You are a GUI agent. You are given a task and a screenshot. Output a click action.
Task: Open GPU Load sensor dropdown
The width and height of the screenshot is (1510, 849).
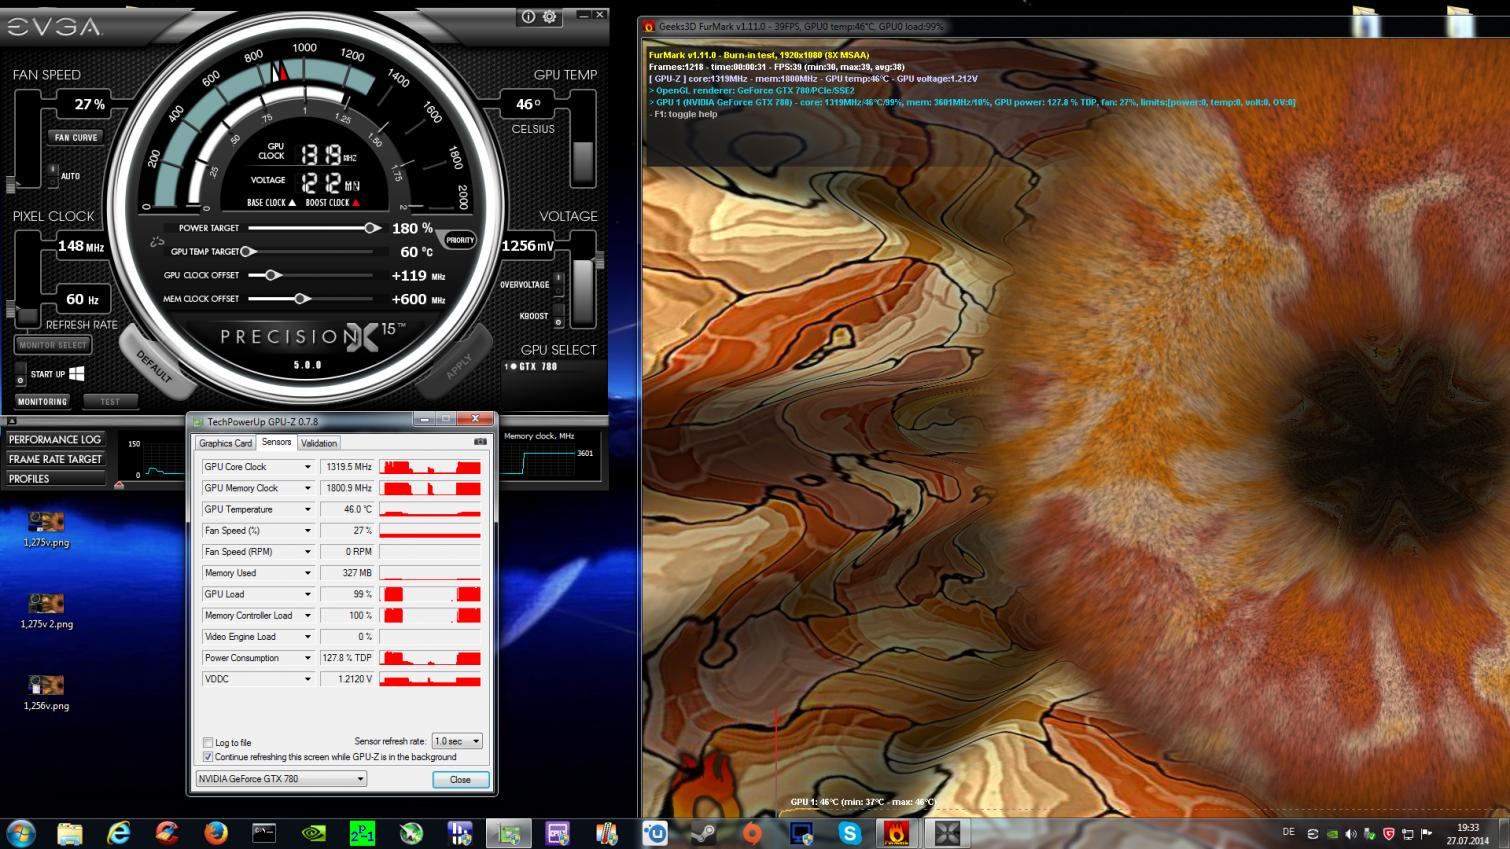[307, 594]
